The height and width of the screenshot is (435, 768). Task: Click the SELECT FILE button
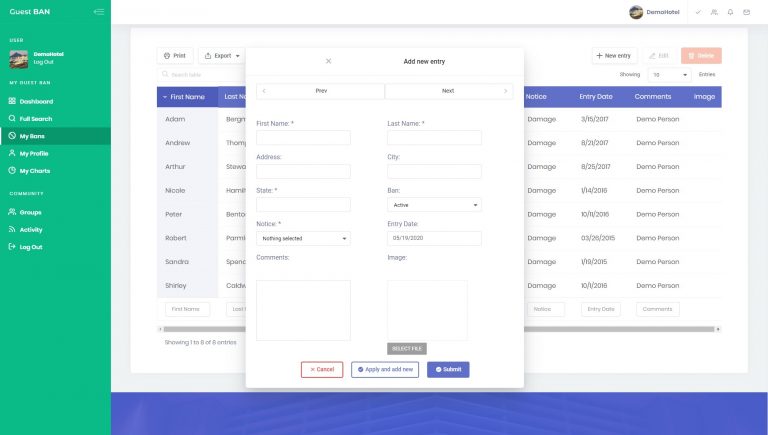(407, 348)
